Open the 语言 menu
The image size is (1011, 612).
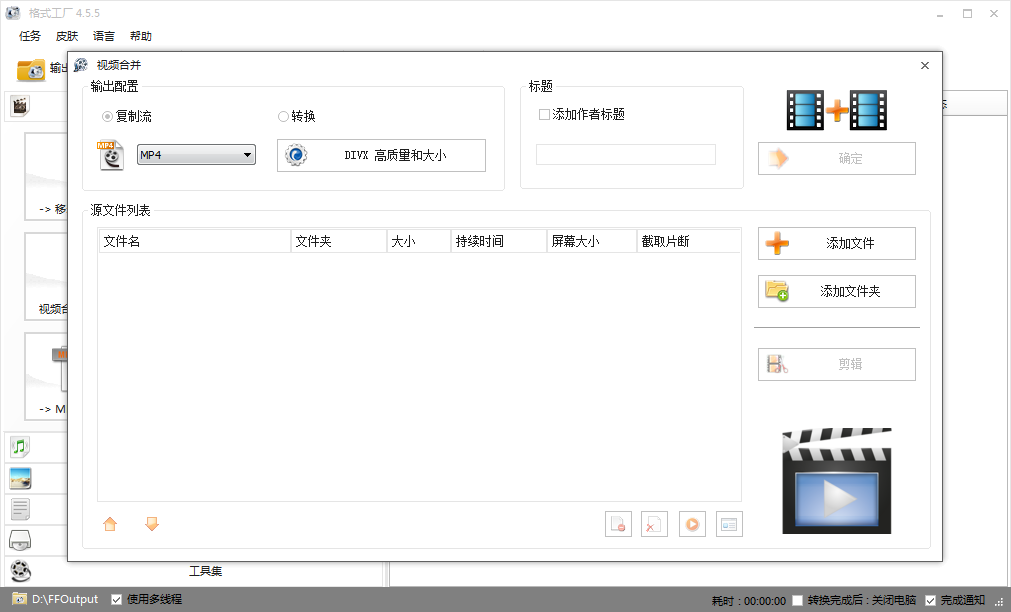pos(104,35)
